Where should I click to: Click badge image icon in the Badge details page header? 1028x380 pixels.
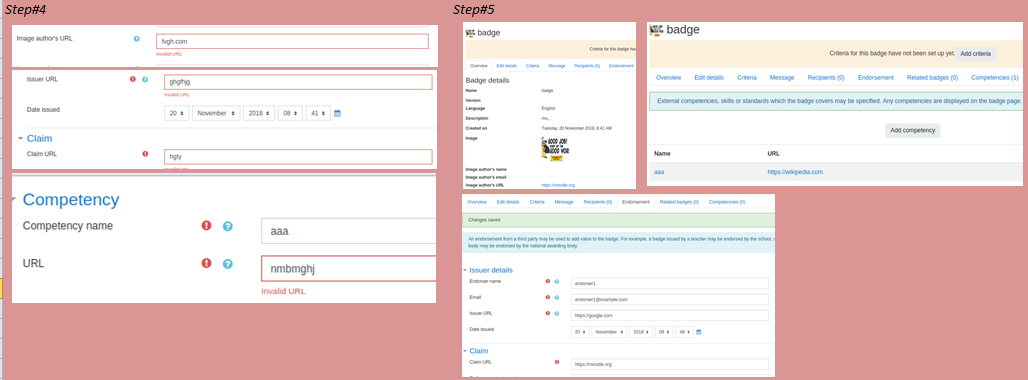pyautogui.click(x=470, y=32)
